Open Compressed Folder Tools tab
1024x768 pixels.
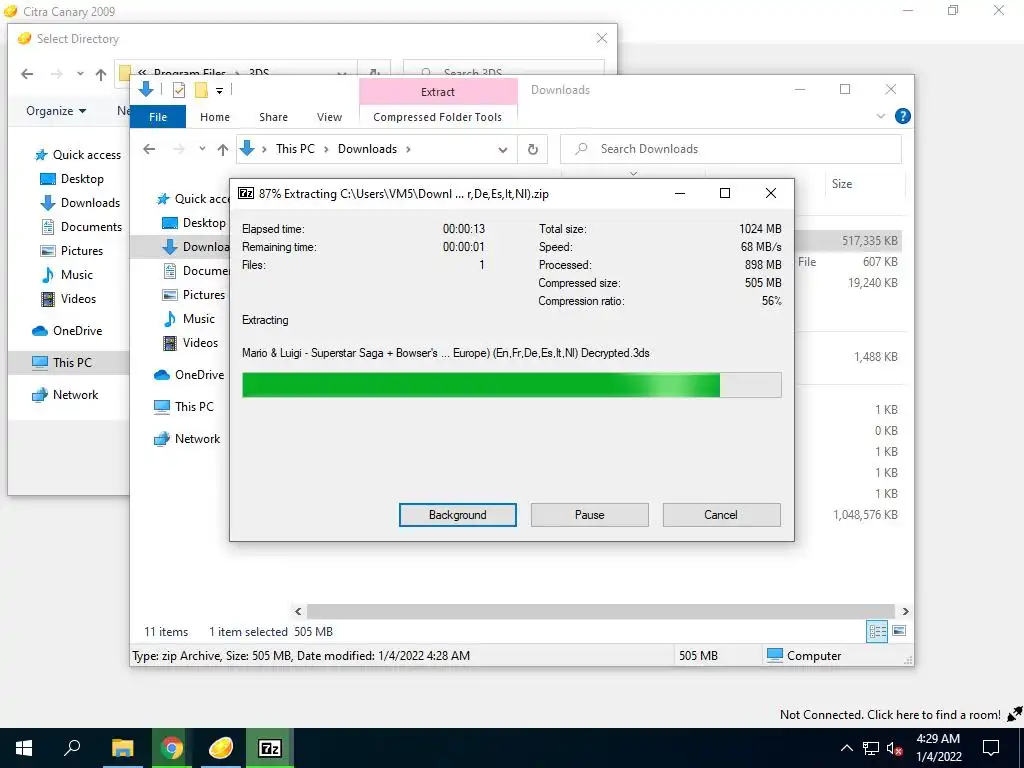tap(438, 117)
